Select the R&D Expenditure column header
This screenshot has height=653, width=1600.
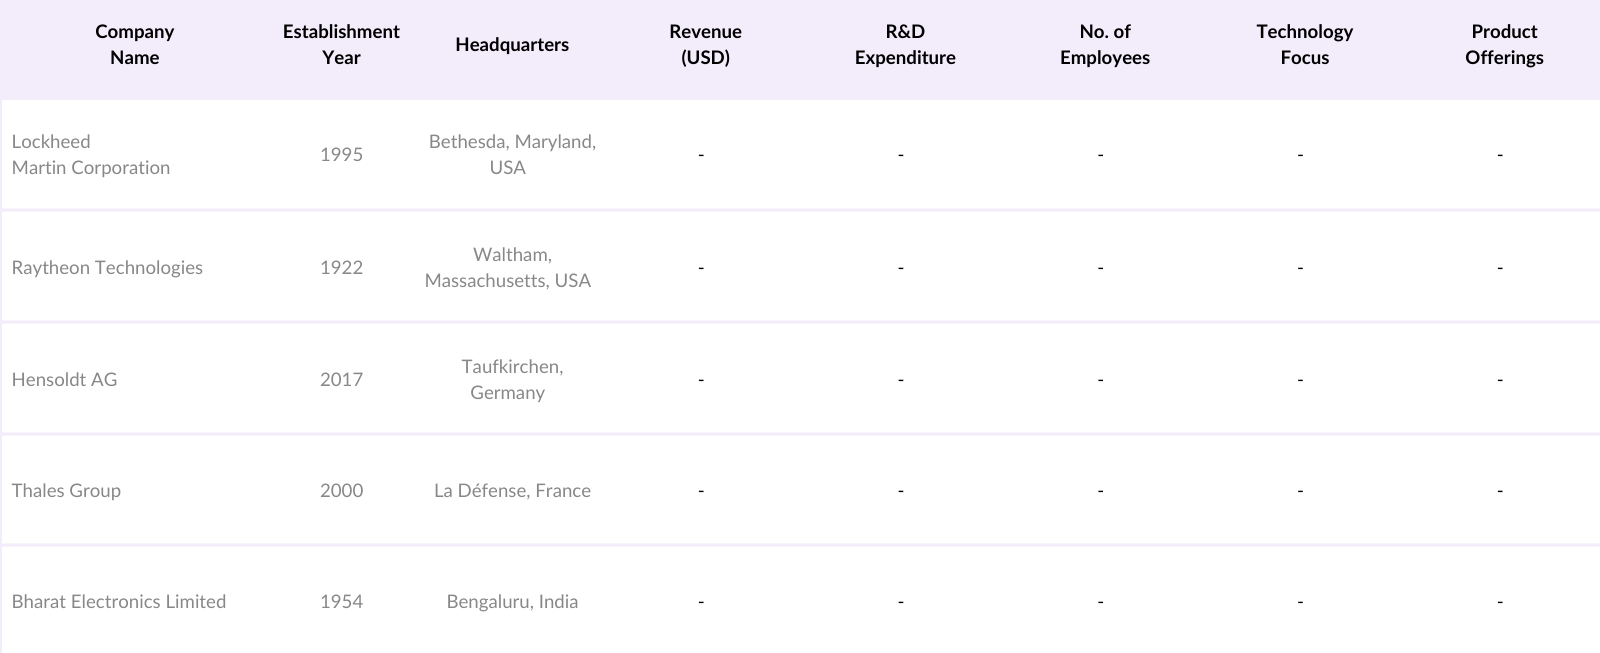tap(905, 45)
